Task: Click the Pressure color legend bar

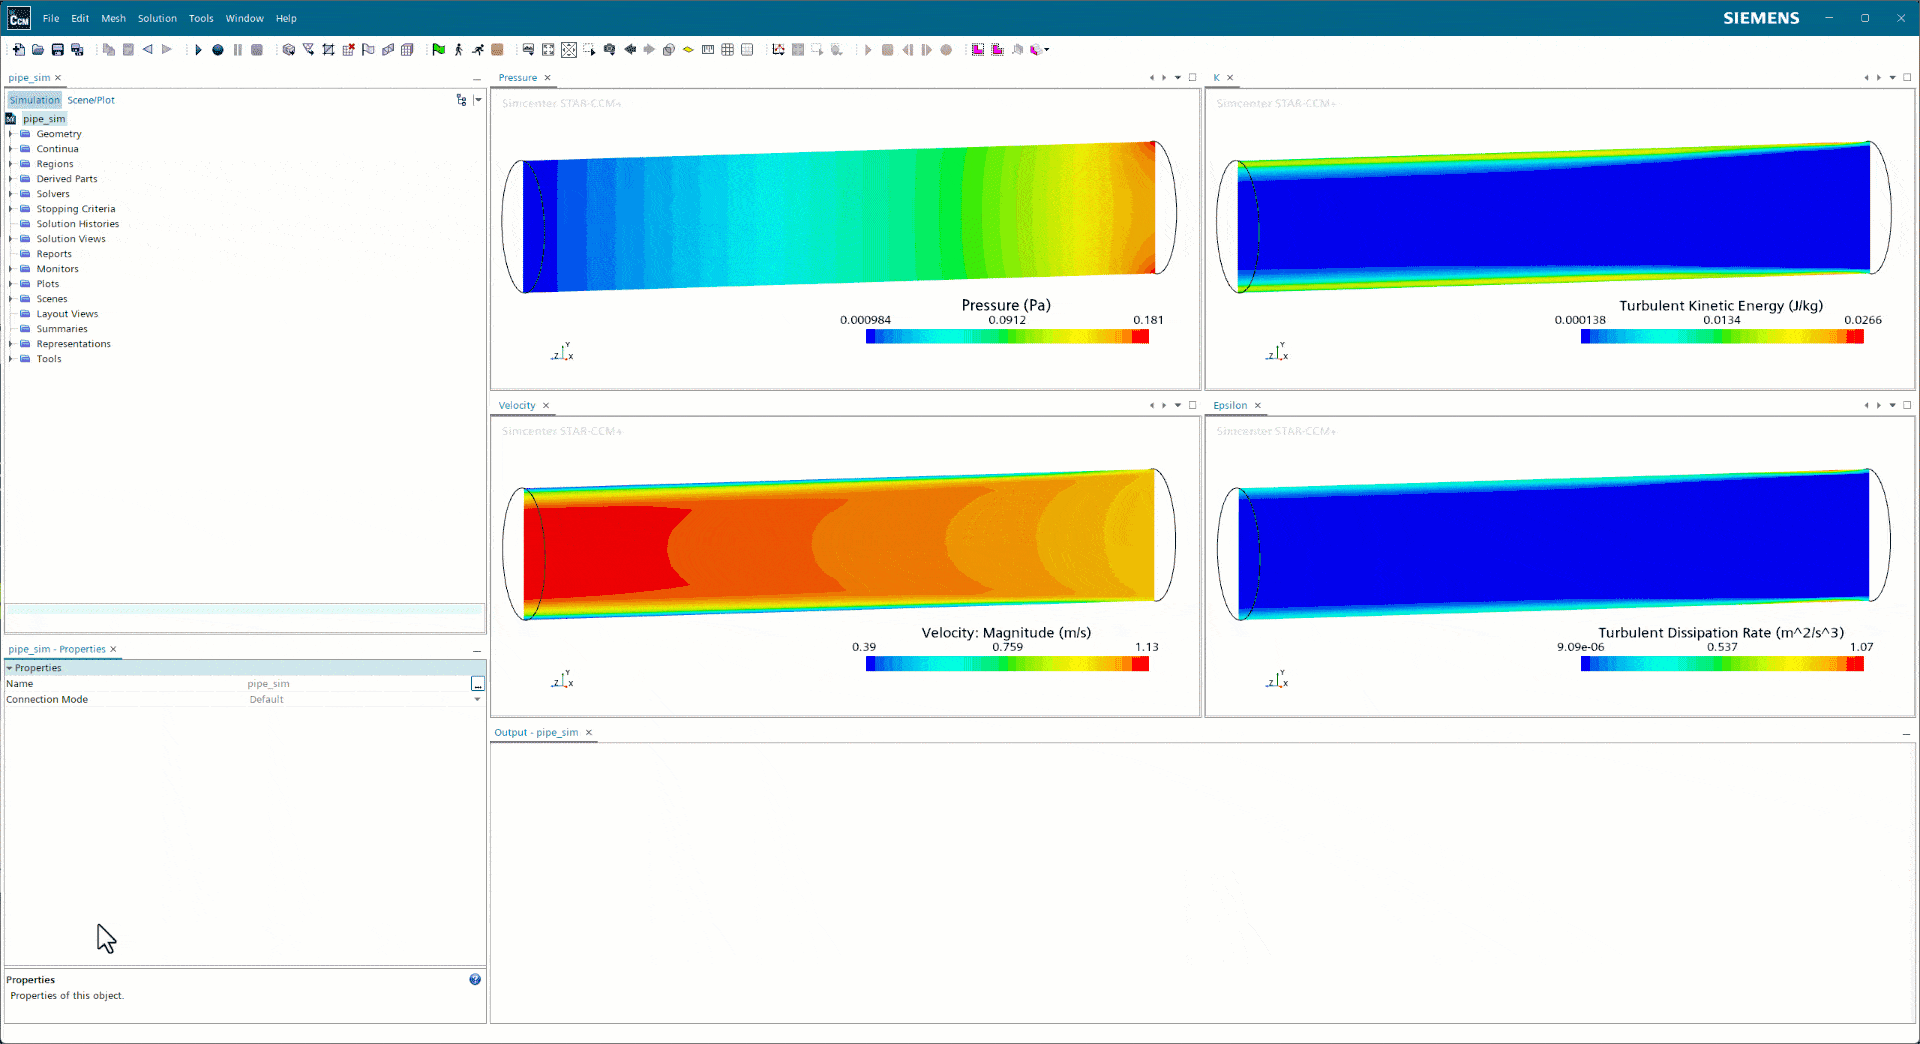Action: point(1007,336)
